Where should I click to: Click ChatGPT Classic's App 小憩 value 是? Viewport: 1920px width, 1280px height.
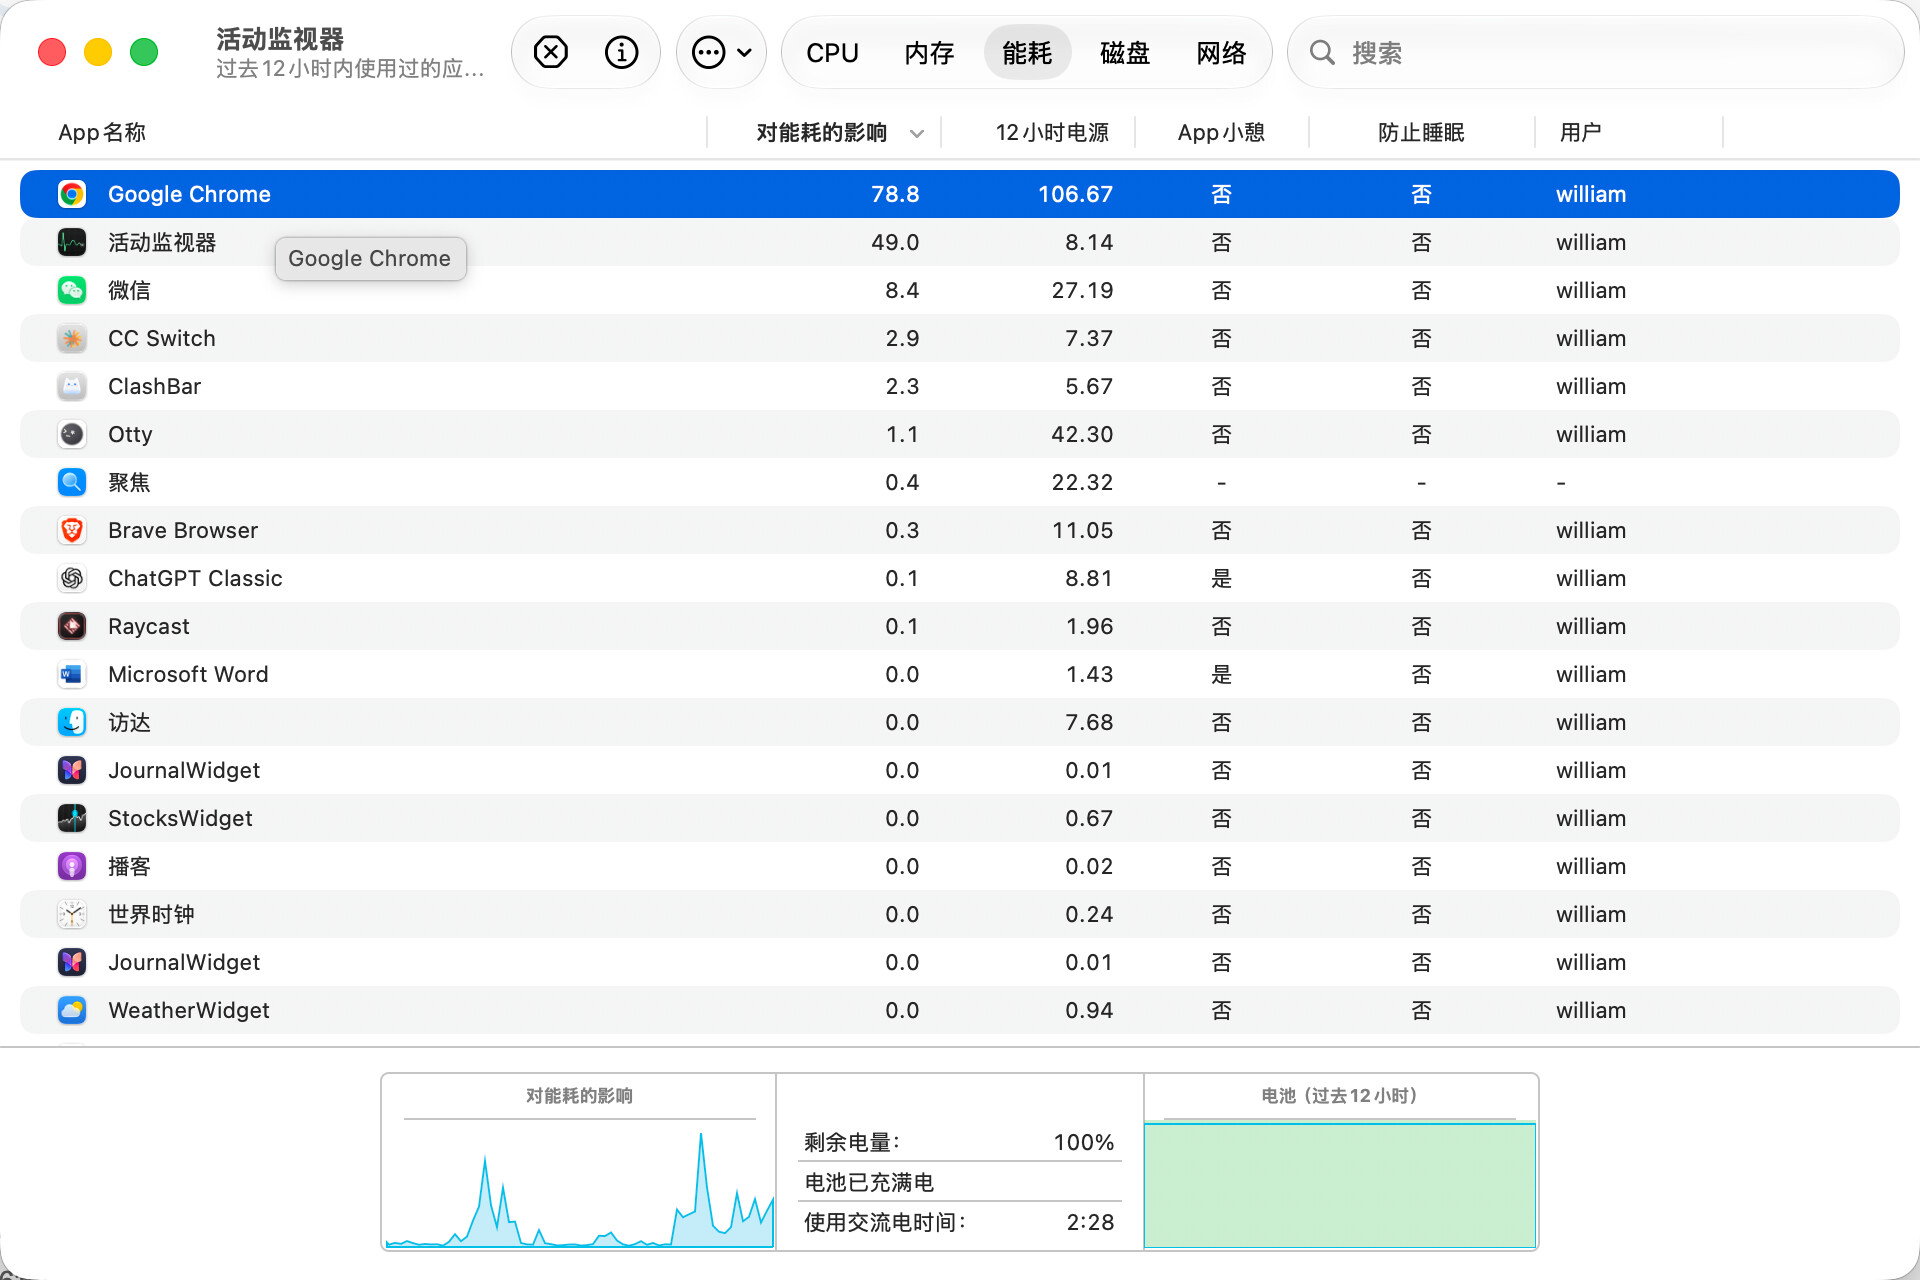1221,578
